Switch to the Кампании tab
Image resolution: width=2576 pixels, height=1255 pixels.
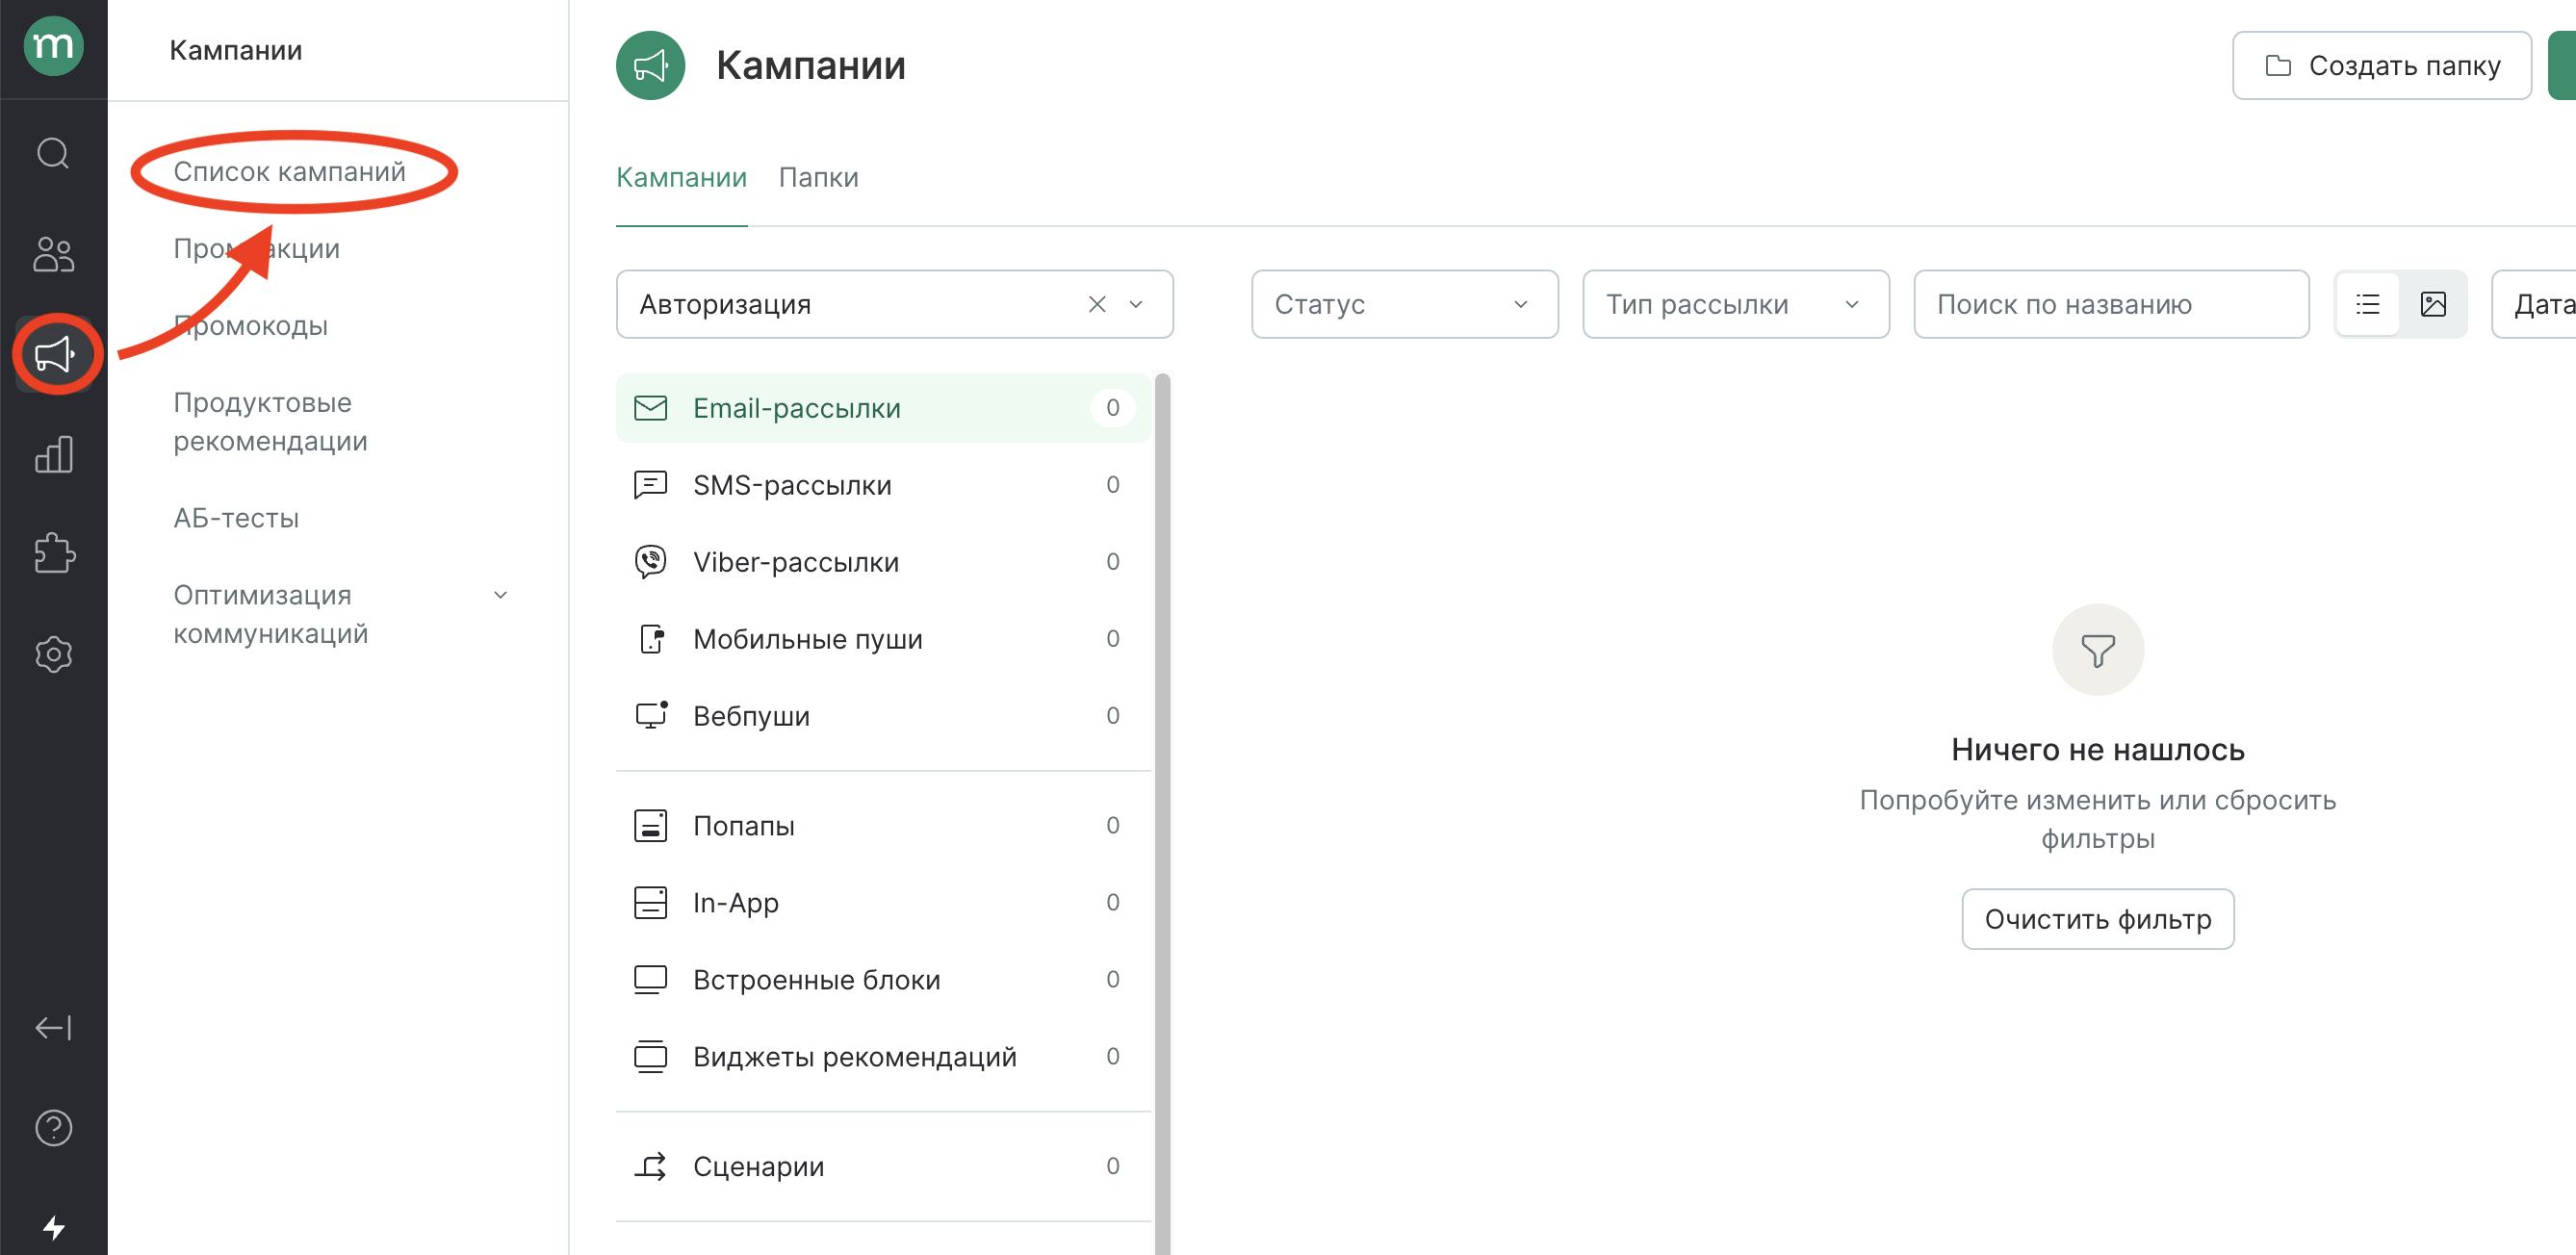coord(681,177)
